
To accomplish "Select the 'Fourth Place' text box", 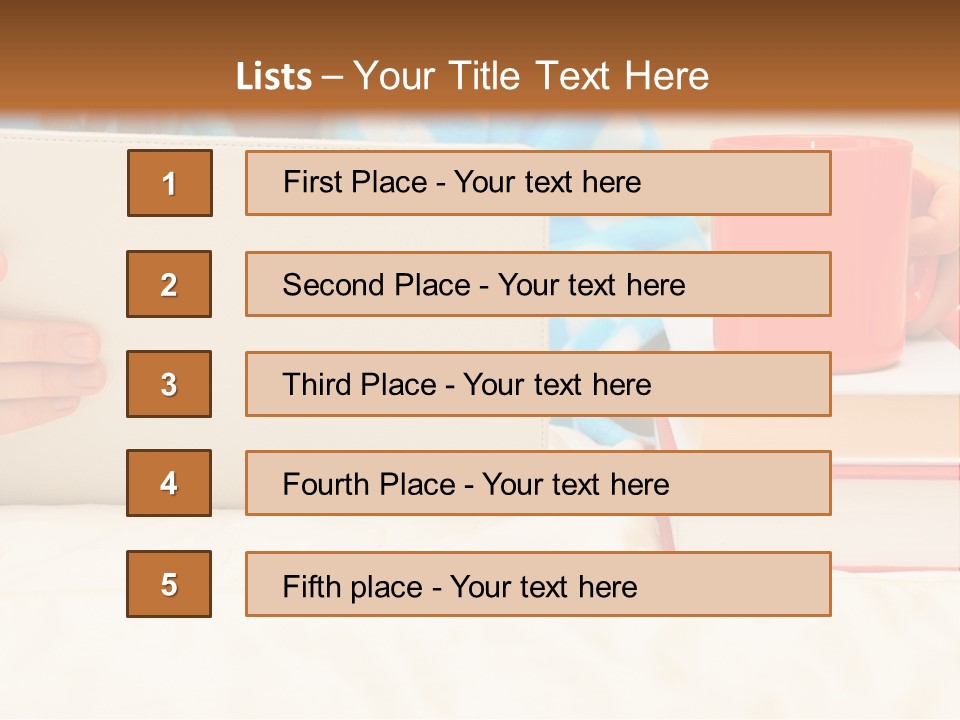I will 538,483.
